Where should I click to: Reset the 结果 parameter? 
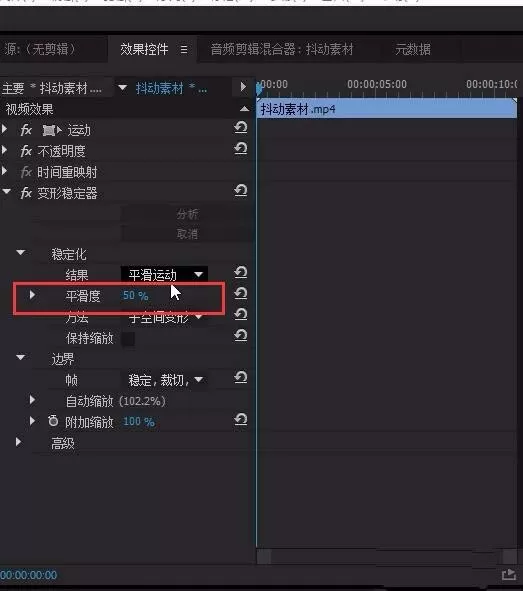coord(241,273)
